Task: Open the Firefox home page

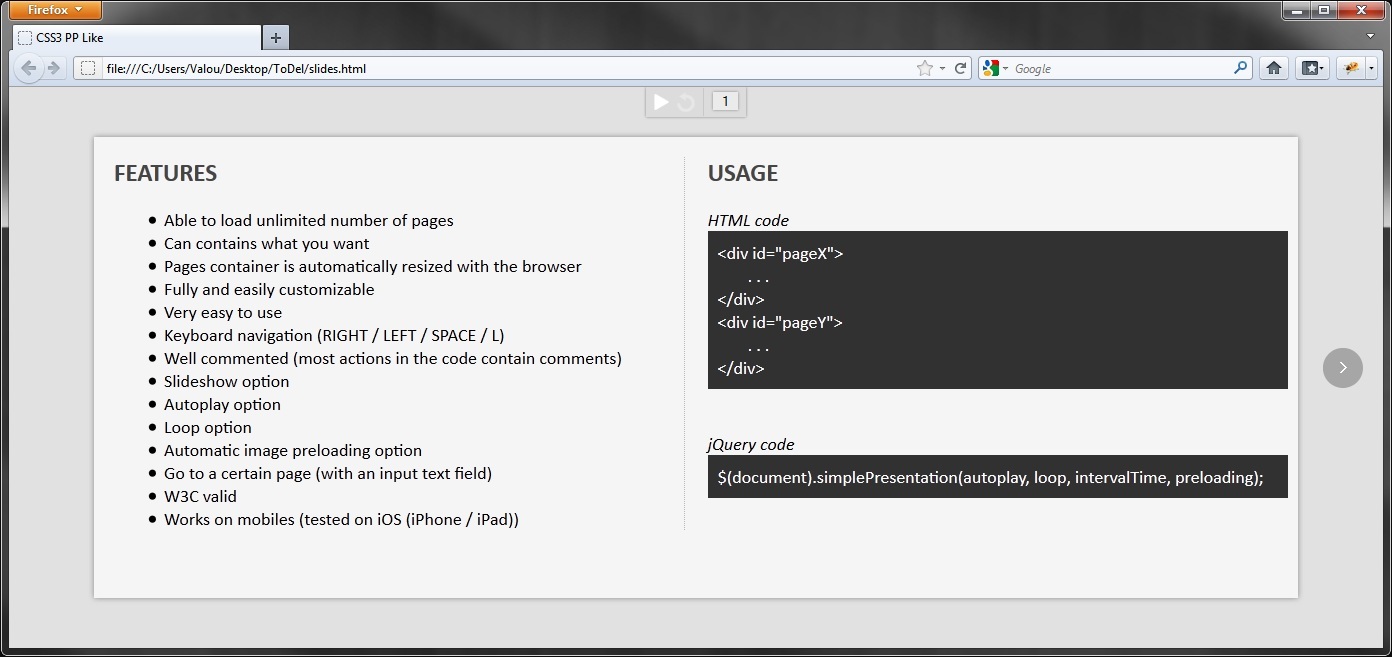Action: pyautogui.click(x=1273, y=68)
